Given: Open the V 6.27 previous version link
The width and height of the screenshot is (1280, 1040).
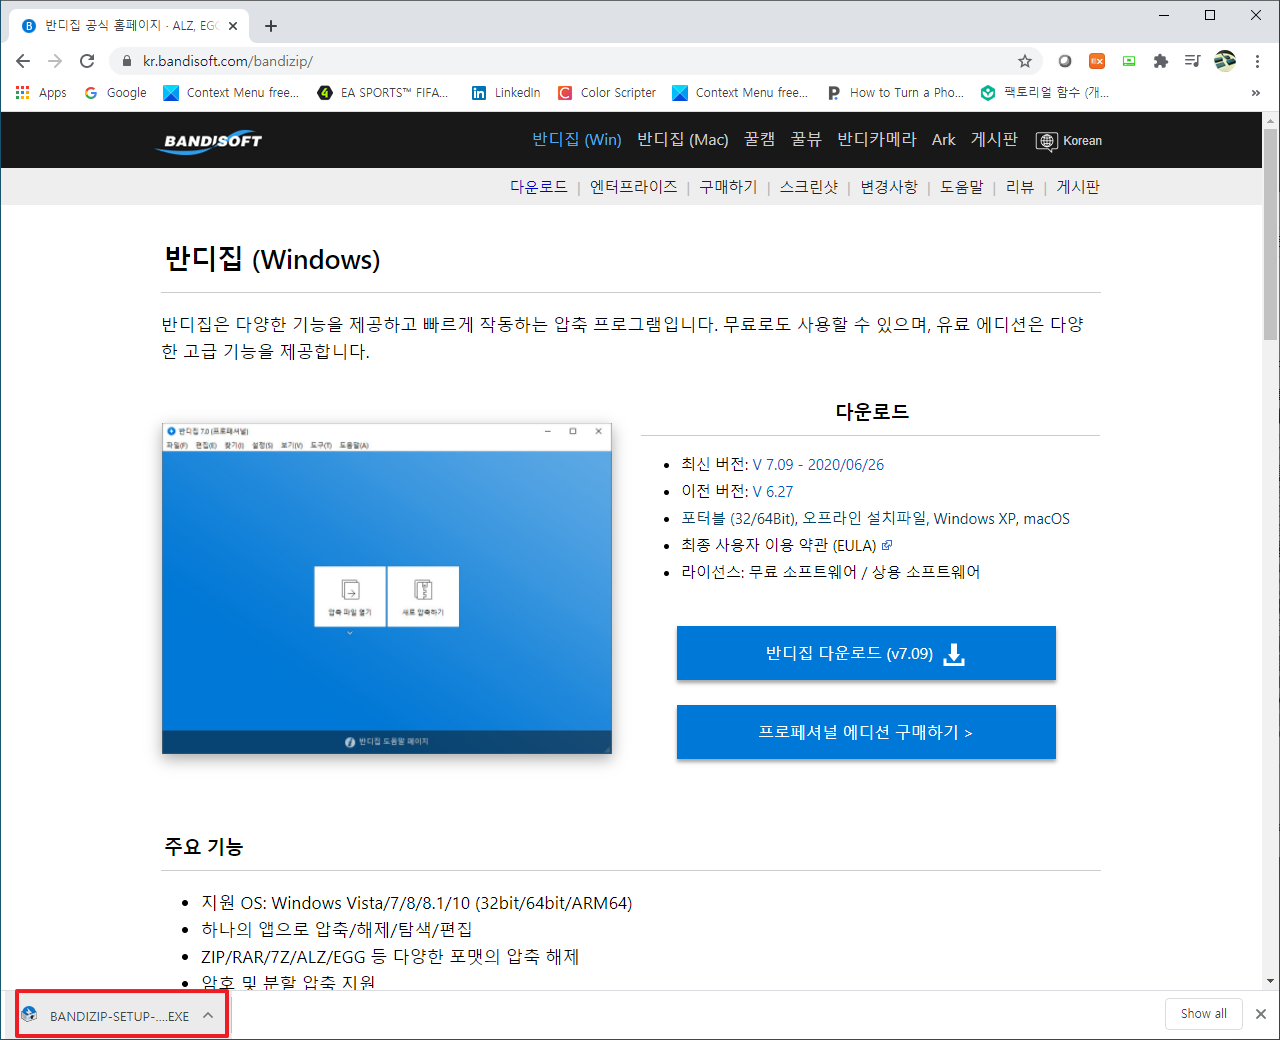Looking at the screenshot, I should pyautogui.click(x=773, y=491).
